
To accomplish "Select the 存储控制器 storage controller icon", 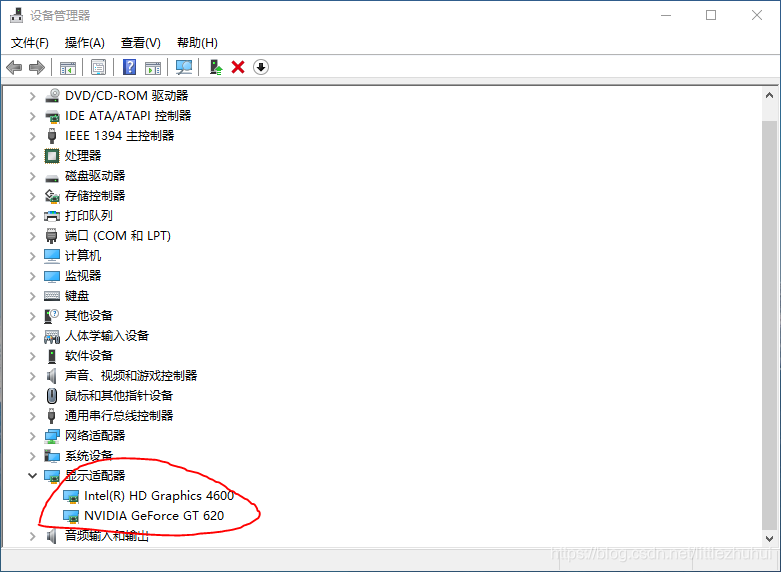I will pyautogui.click(x=52, y=196).
